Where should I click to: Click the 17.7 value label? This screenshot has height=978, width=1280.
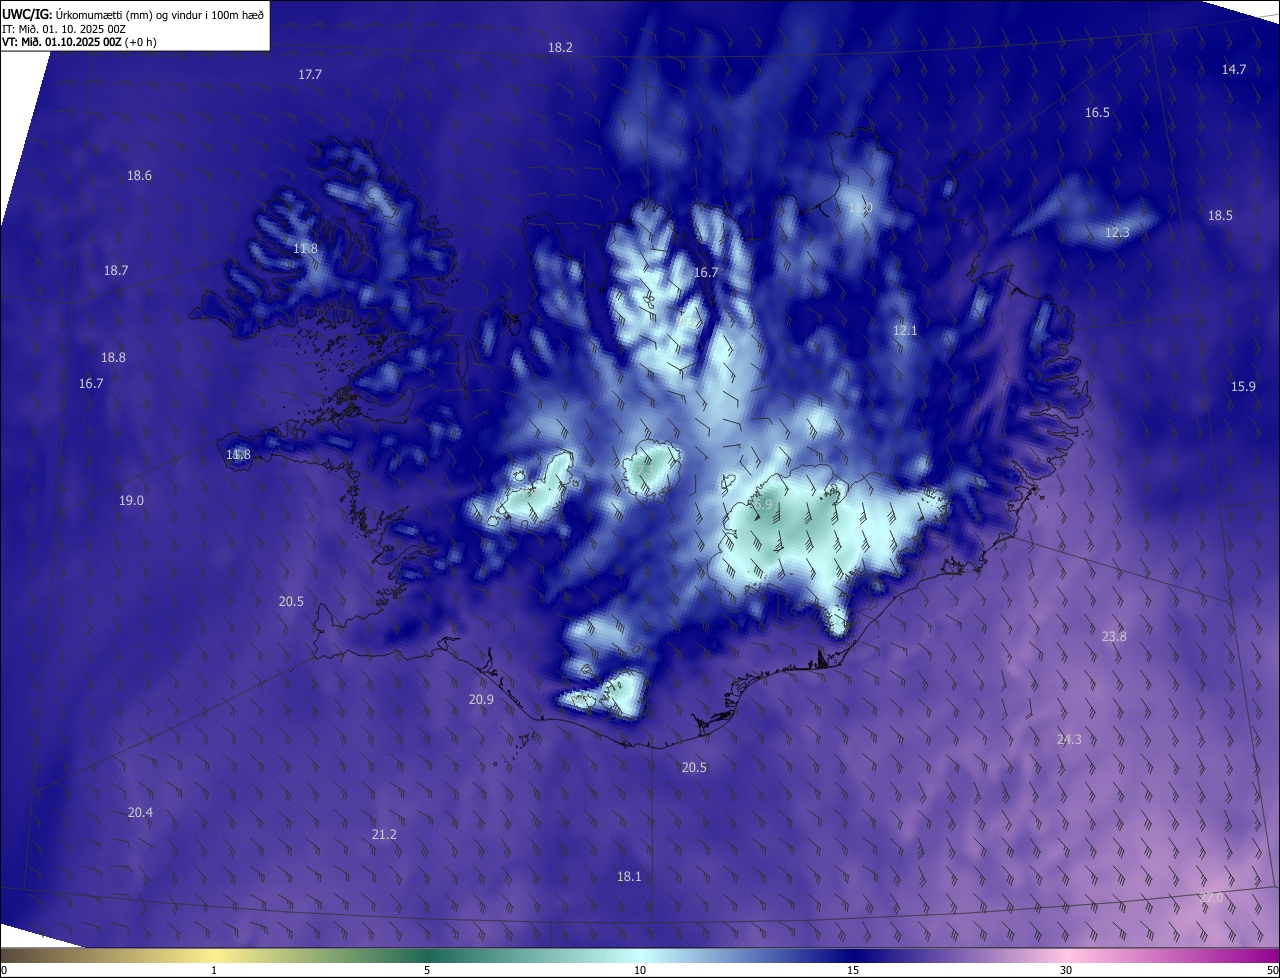coord(310,75)
